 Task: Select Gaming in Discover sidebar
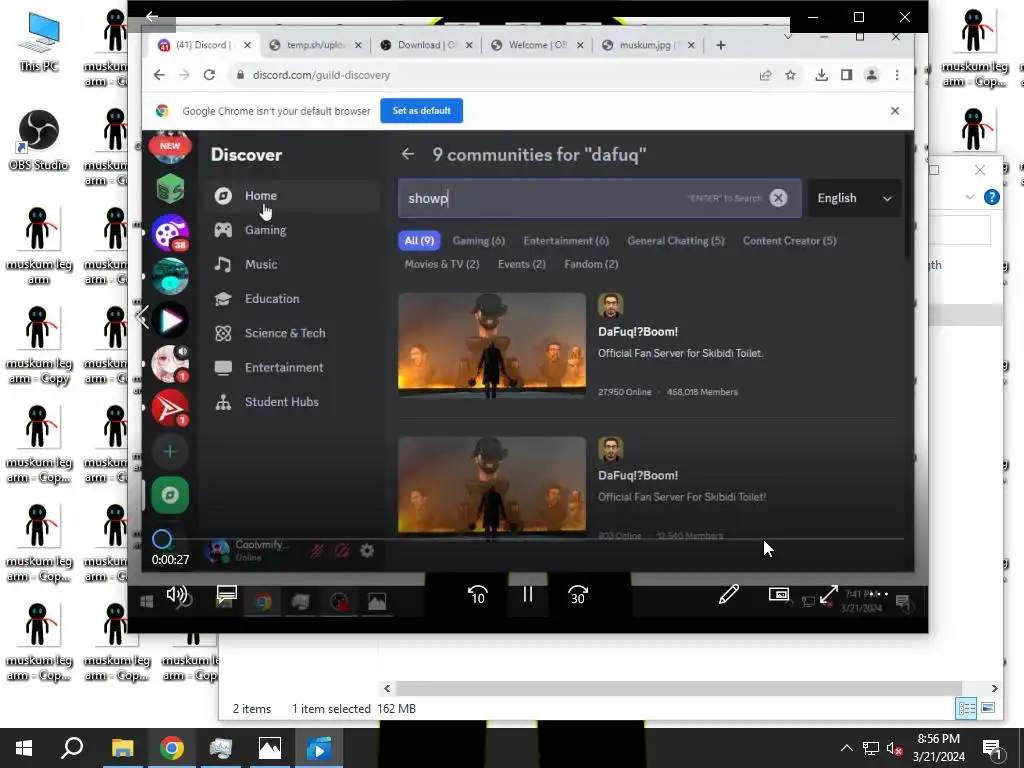pos(292,230)
